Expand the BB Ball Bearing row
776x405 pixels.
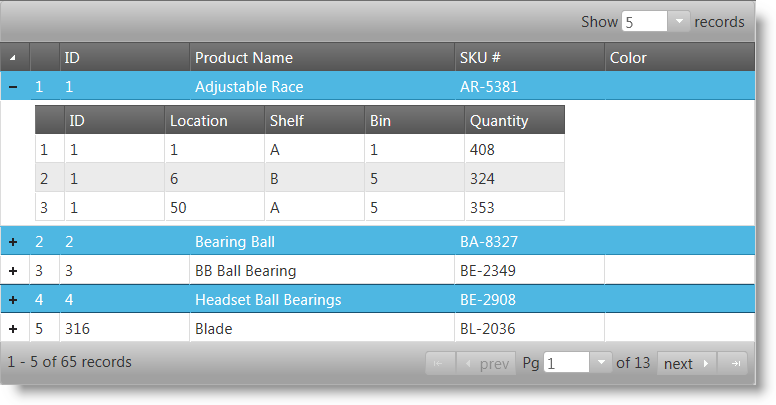(x=13, y=271)
